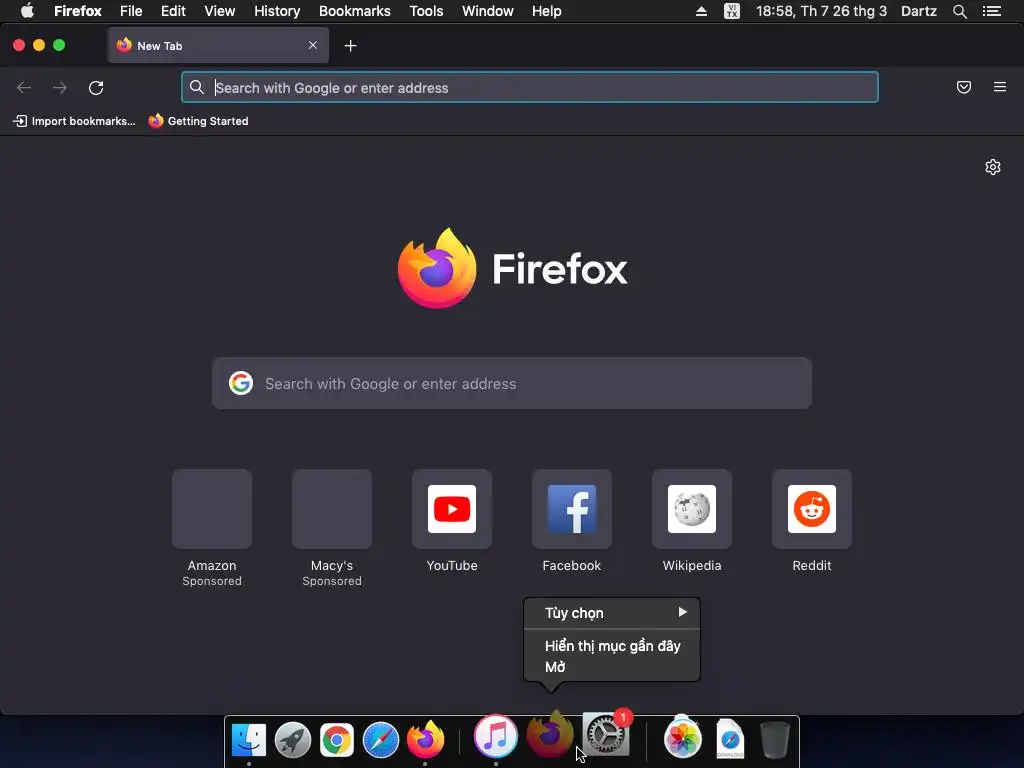Open the Firefox hamburger menu
This screenshot has width=1024, height=768.
point(1000,87)
